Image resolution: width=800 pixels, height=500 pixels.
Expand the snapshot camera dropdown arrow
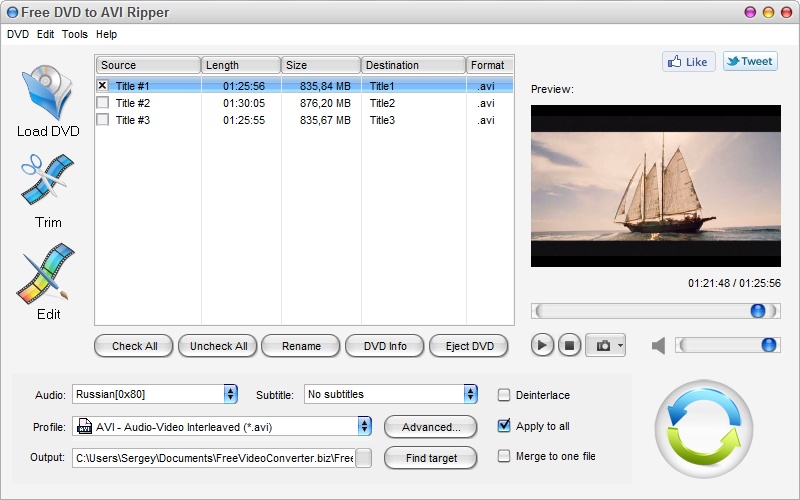tap(620, 345)
